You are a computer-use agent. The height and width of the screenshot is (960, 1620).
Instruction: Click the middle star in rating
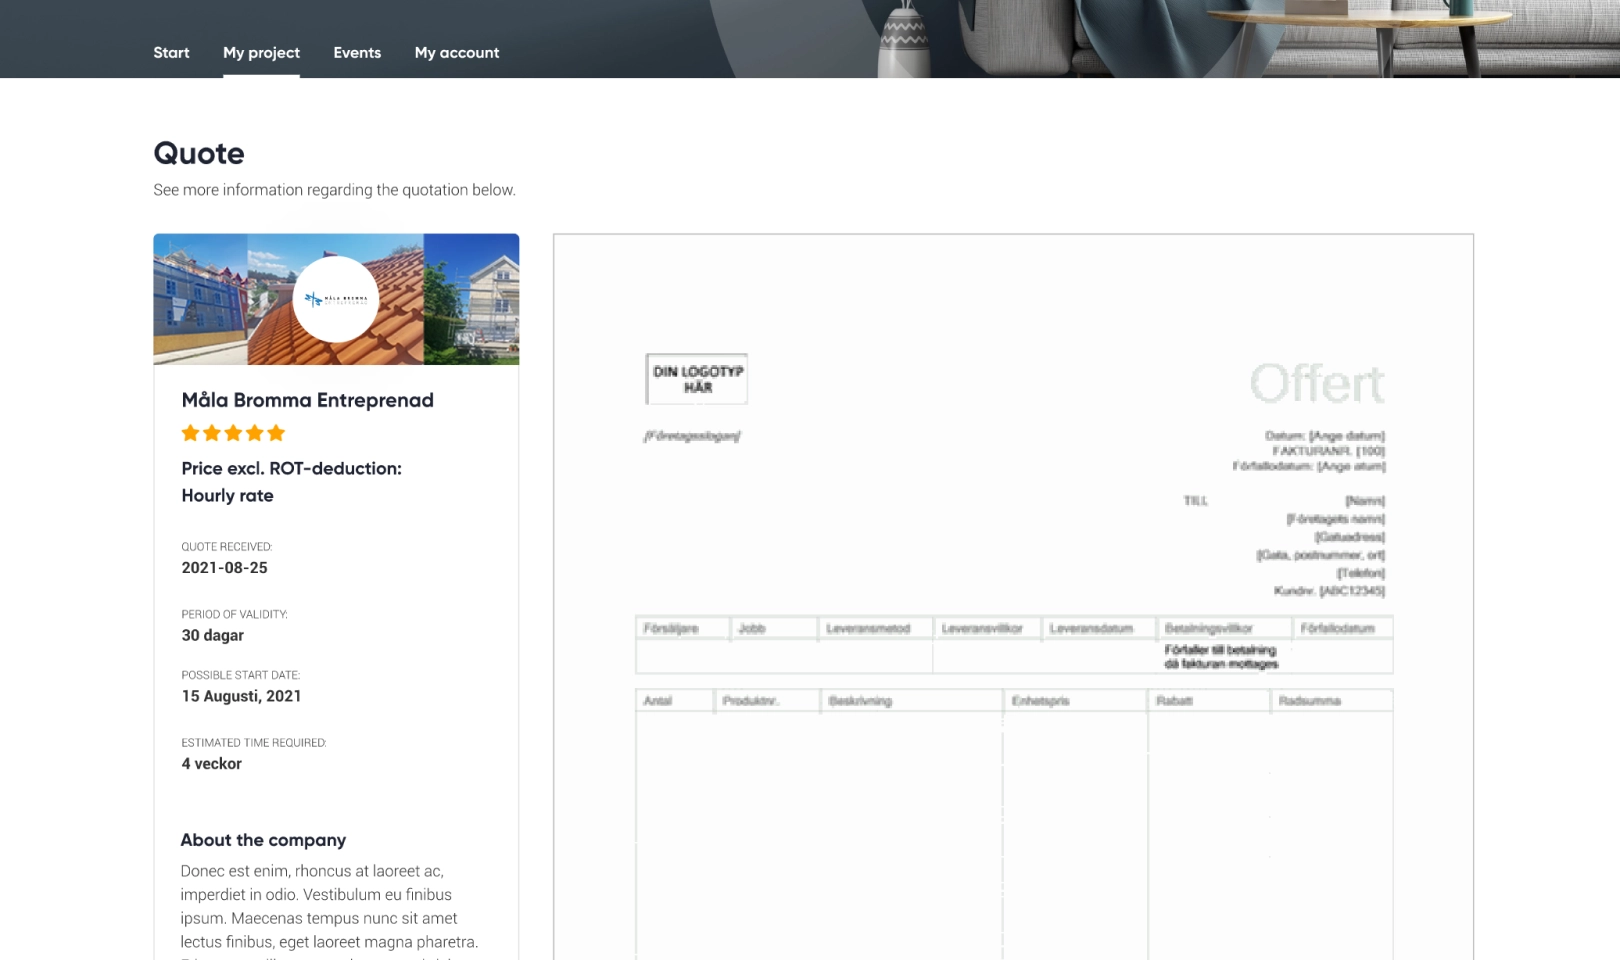[x=233, y=433]
